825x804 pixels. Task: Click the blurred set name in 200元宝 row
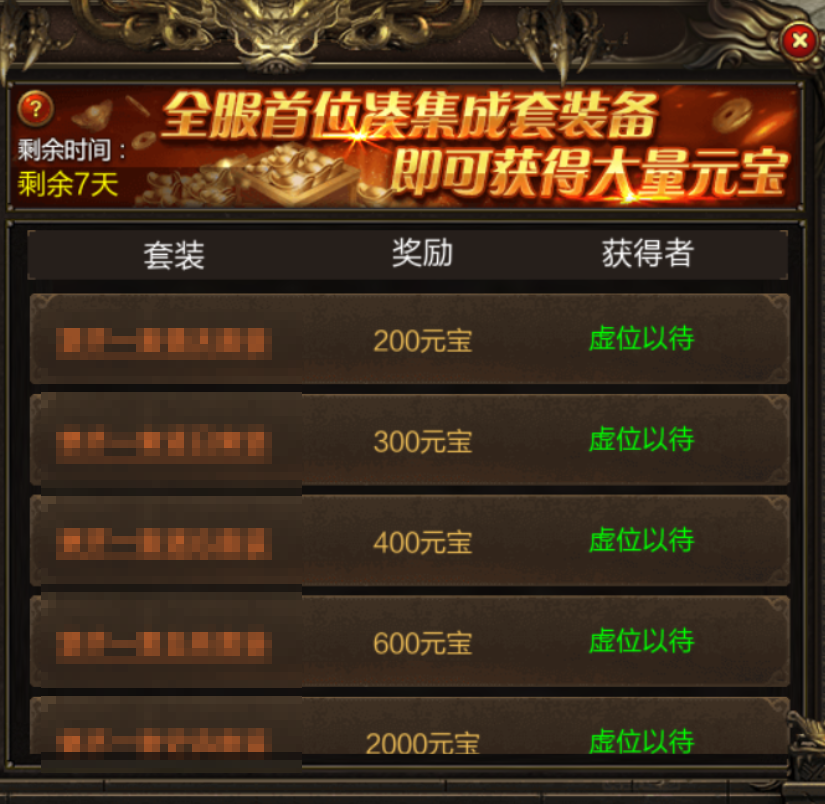click(164, 343)
